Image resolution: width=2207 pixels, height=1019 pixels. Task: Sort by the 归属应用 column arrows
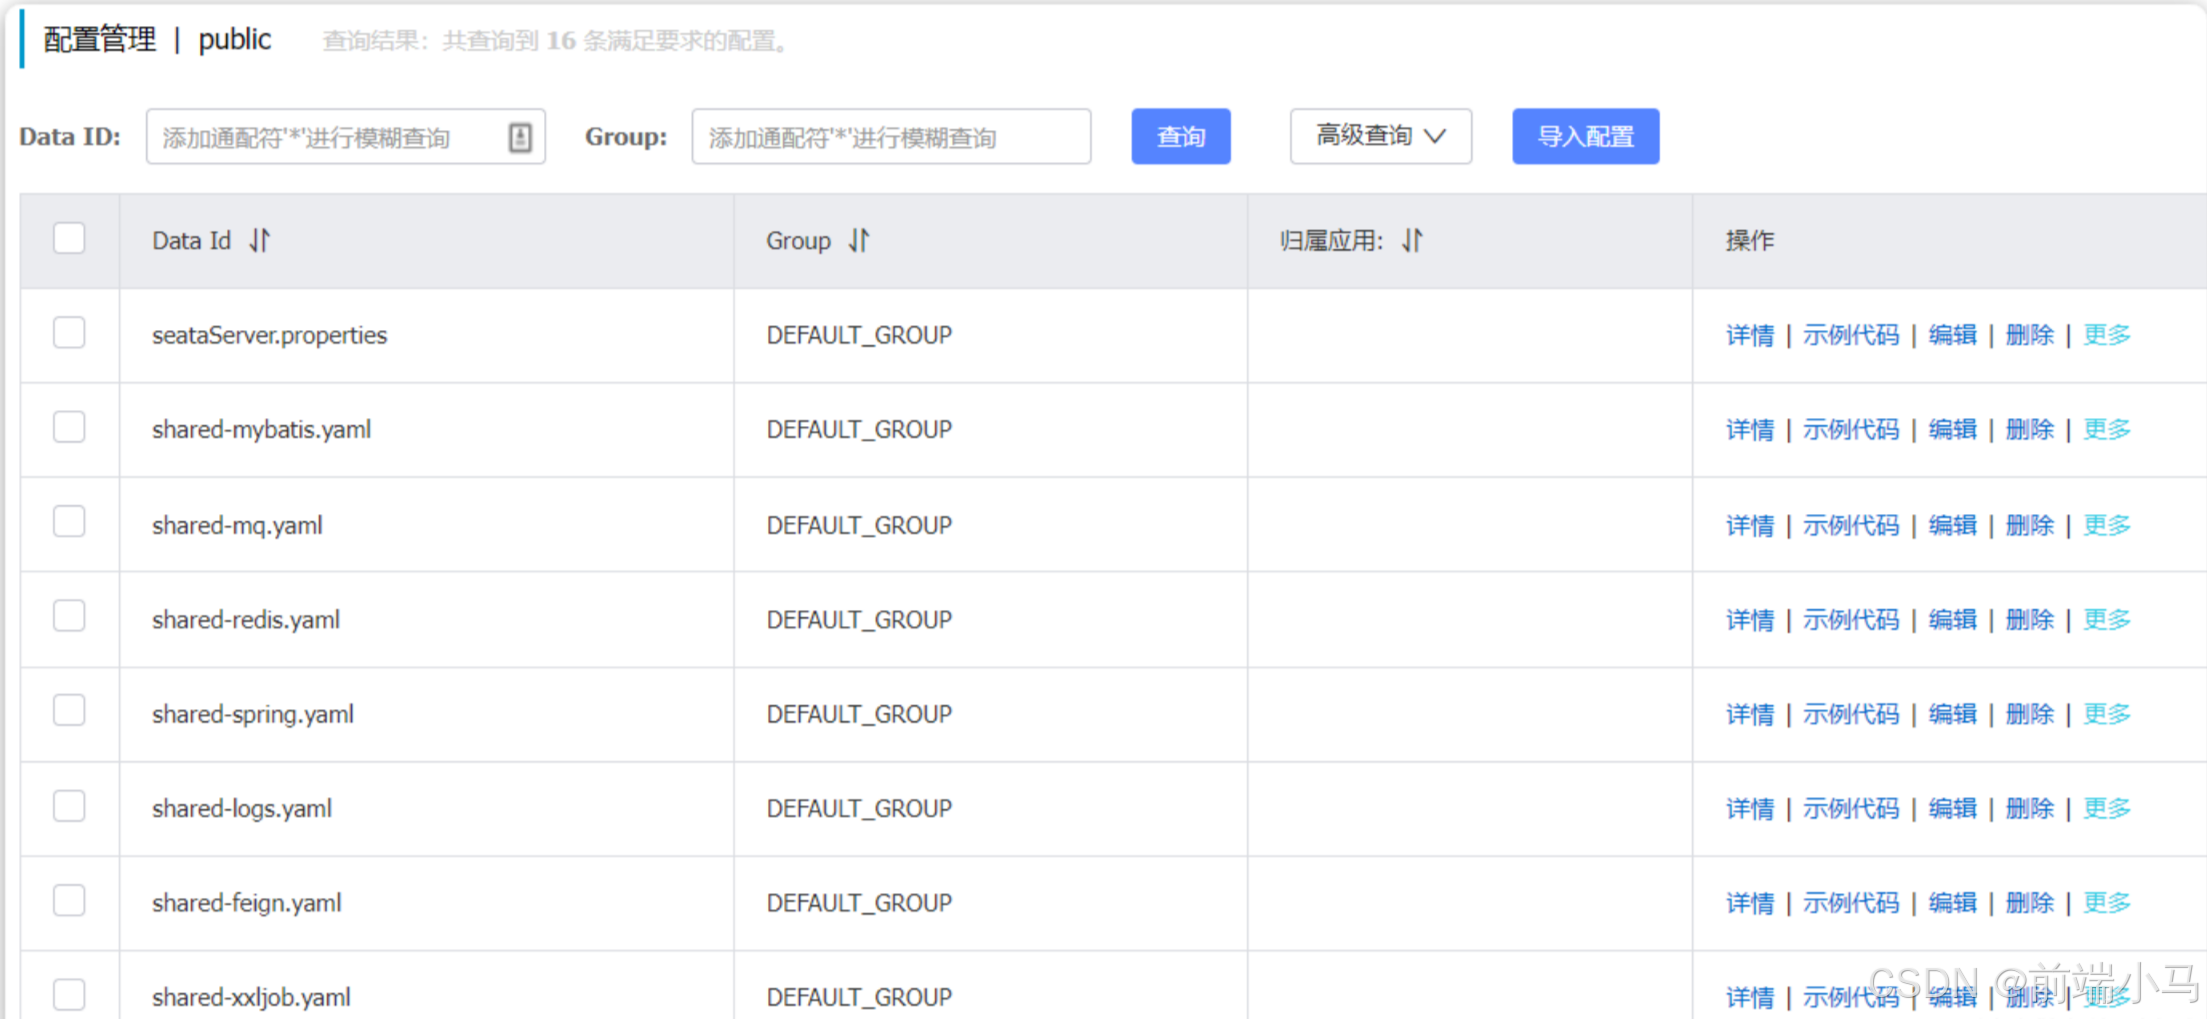1411,240
